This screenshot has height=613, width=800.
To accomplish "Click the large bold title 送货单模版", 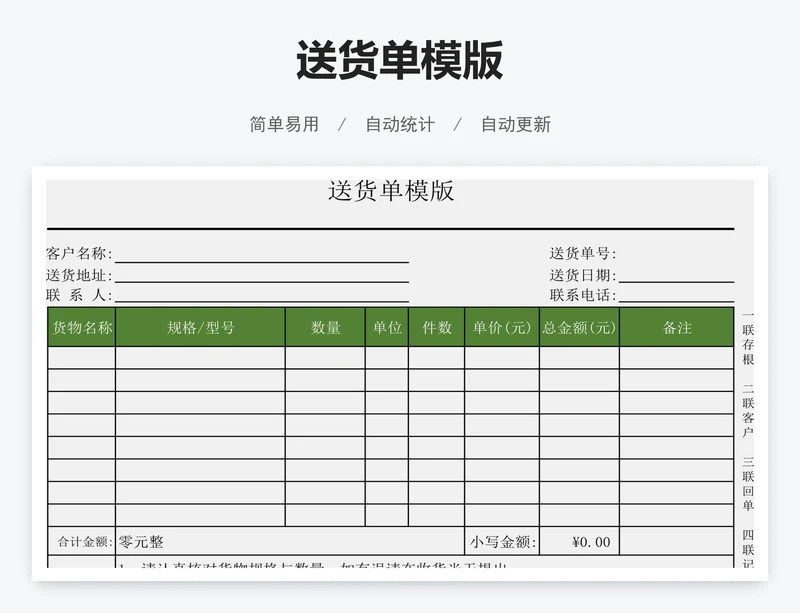I will click(x=400, y=60).
